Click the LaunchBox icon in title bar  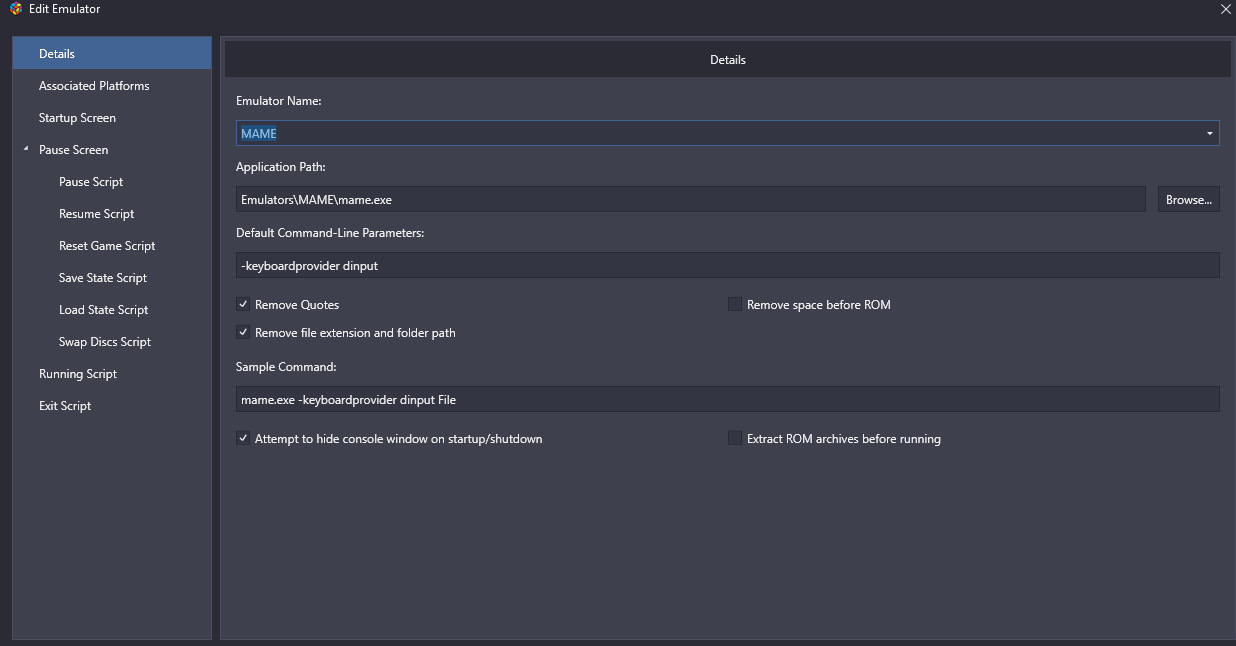(15, 9)
